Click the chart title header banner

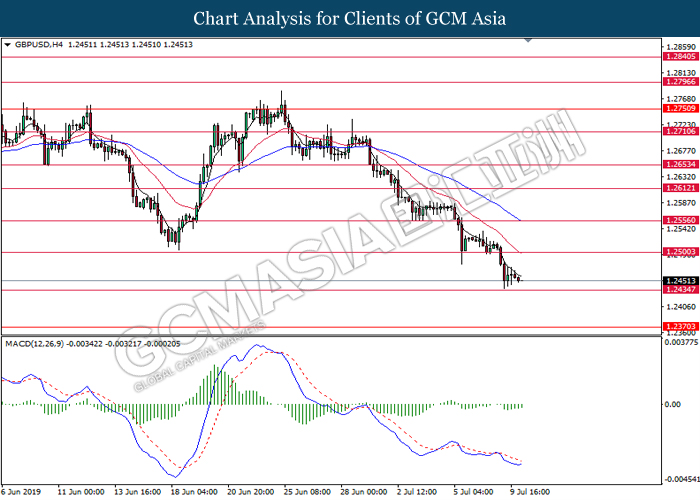click(350, 18)
